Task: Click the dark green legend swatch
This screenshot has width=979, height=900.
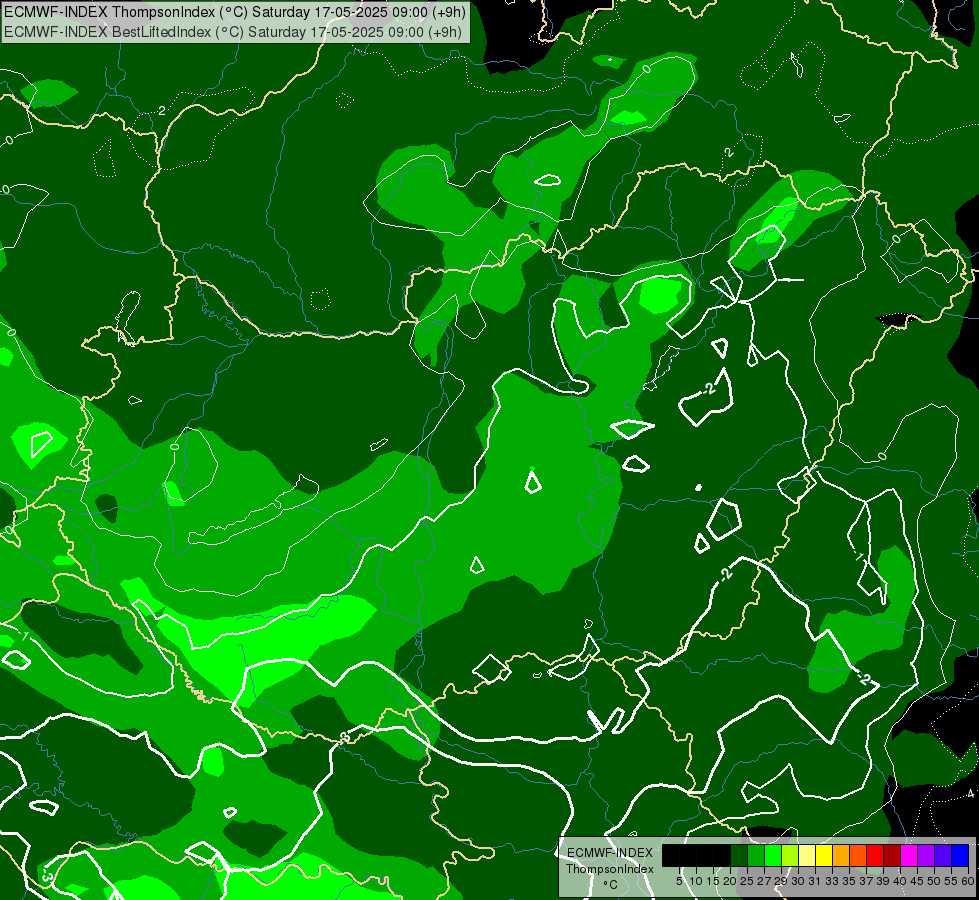Action: tap(739, 855)
